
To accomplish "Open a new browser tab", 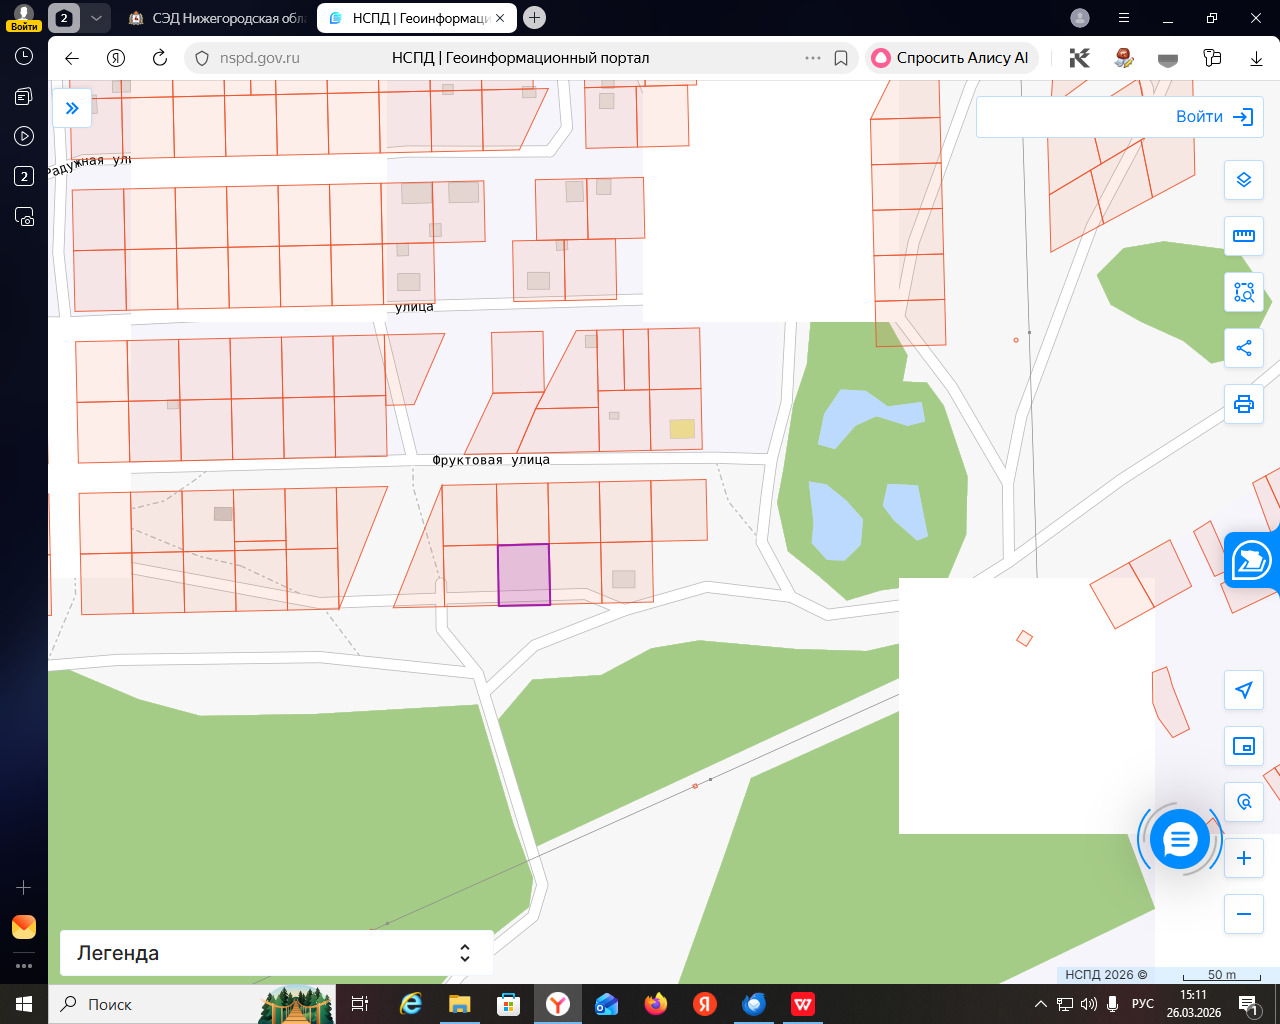I will click(535, 18).
